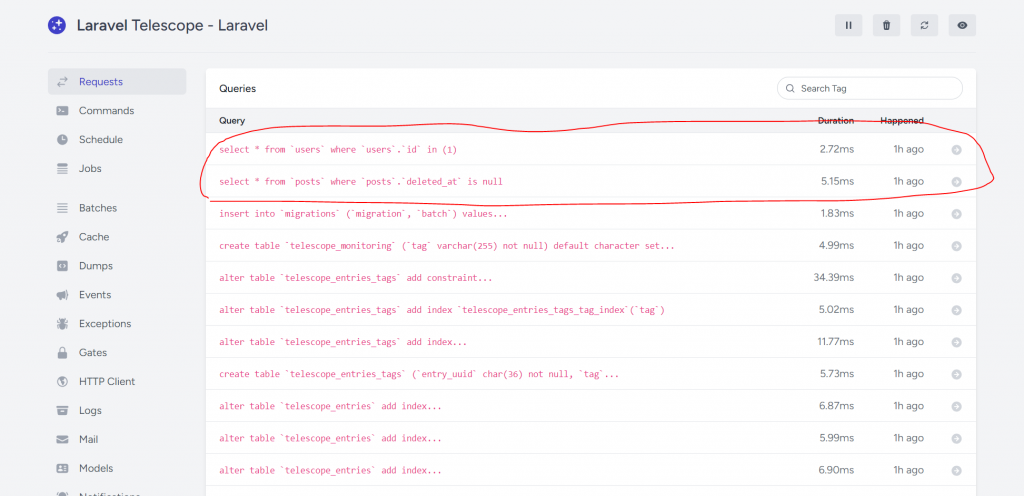This screenshot has height=496, width=1024.
Task: Click the magnifier icon in Search Tag
Action: tap(790, 88)
